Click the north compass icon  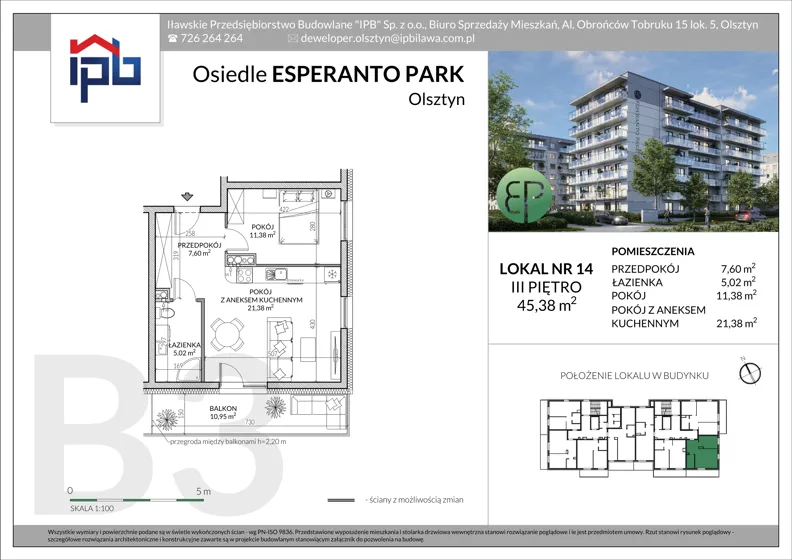[750, 372]
